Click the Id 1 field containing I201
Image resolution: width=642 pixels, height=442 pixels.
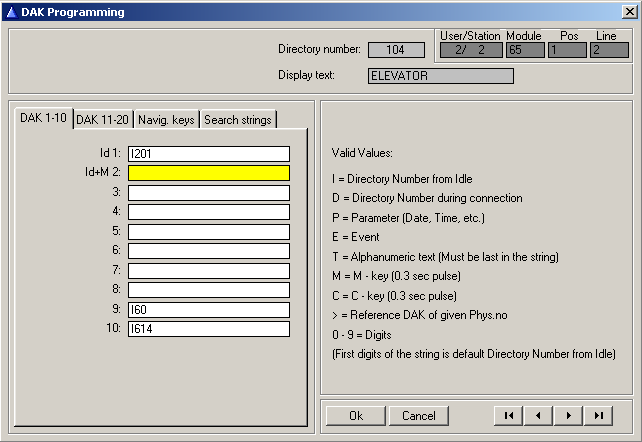[208, 154]
